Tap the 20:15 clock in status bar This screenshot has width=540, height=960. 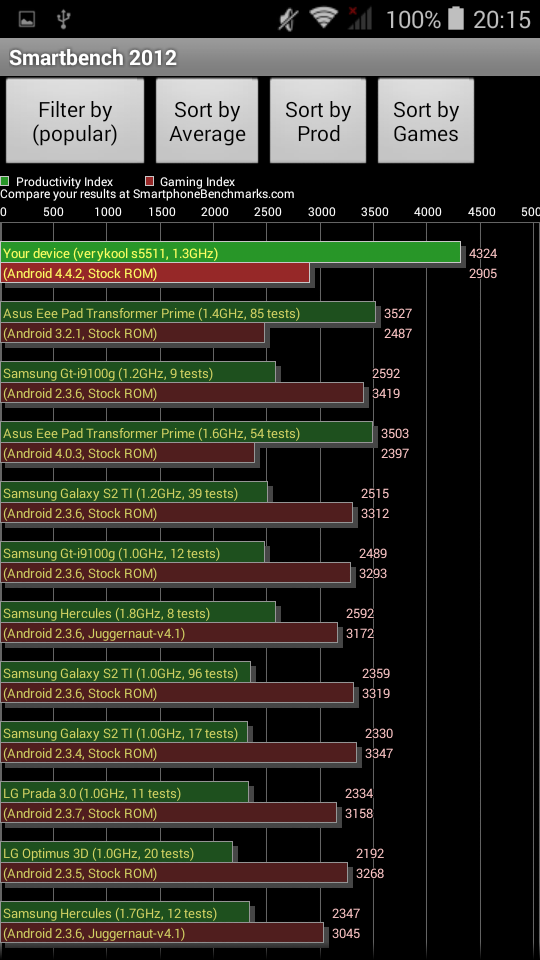pos(501,20)
